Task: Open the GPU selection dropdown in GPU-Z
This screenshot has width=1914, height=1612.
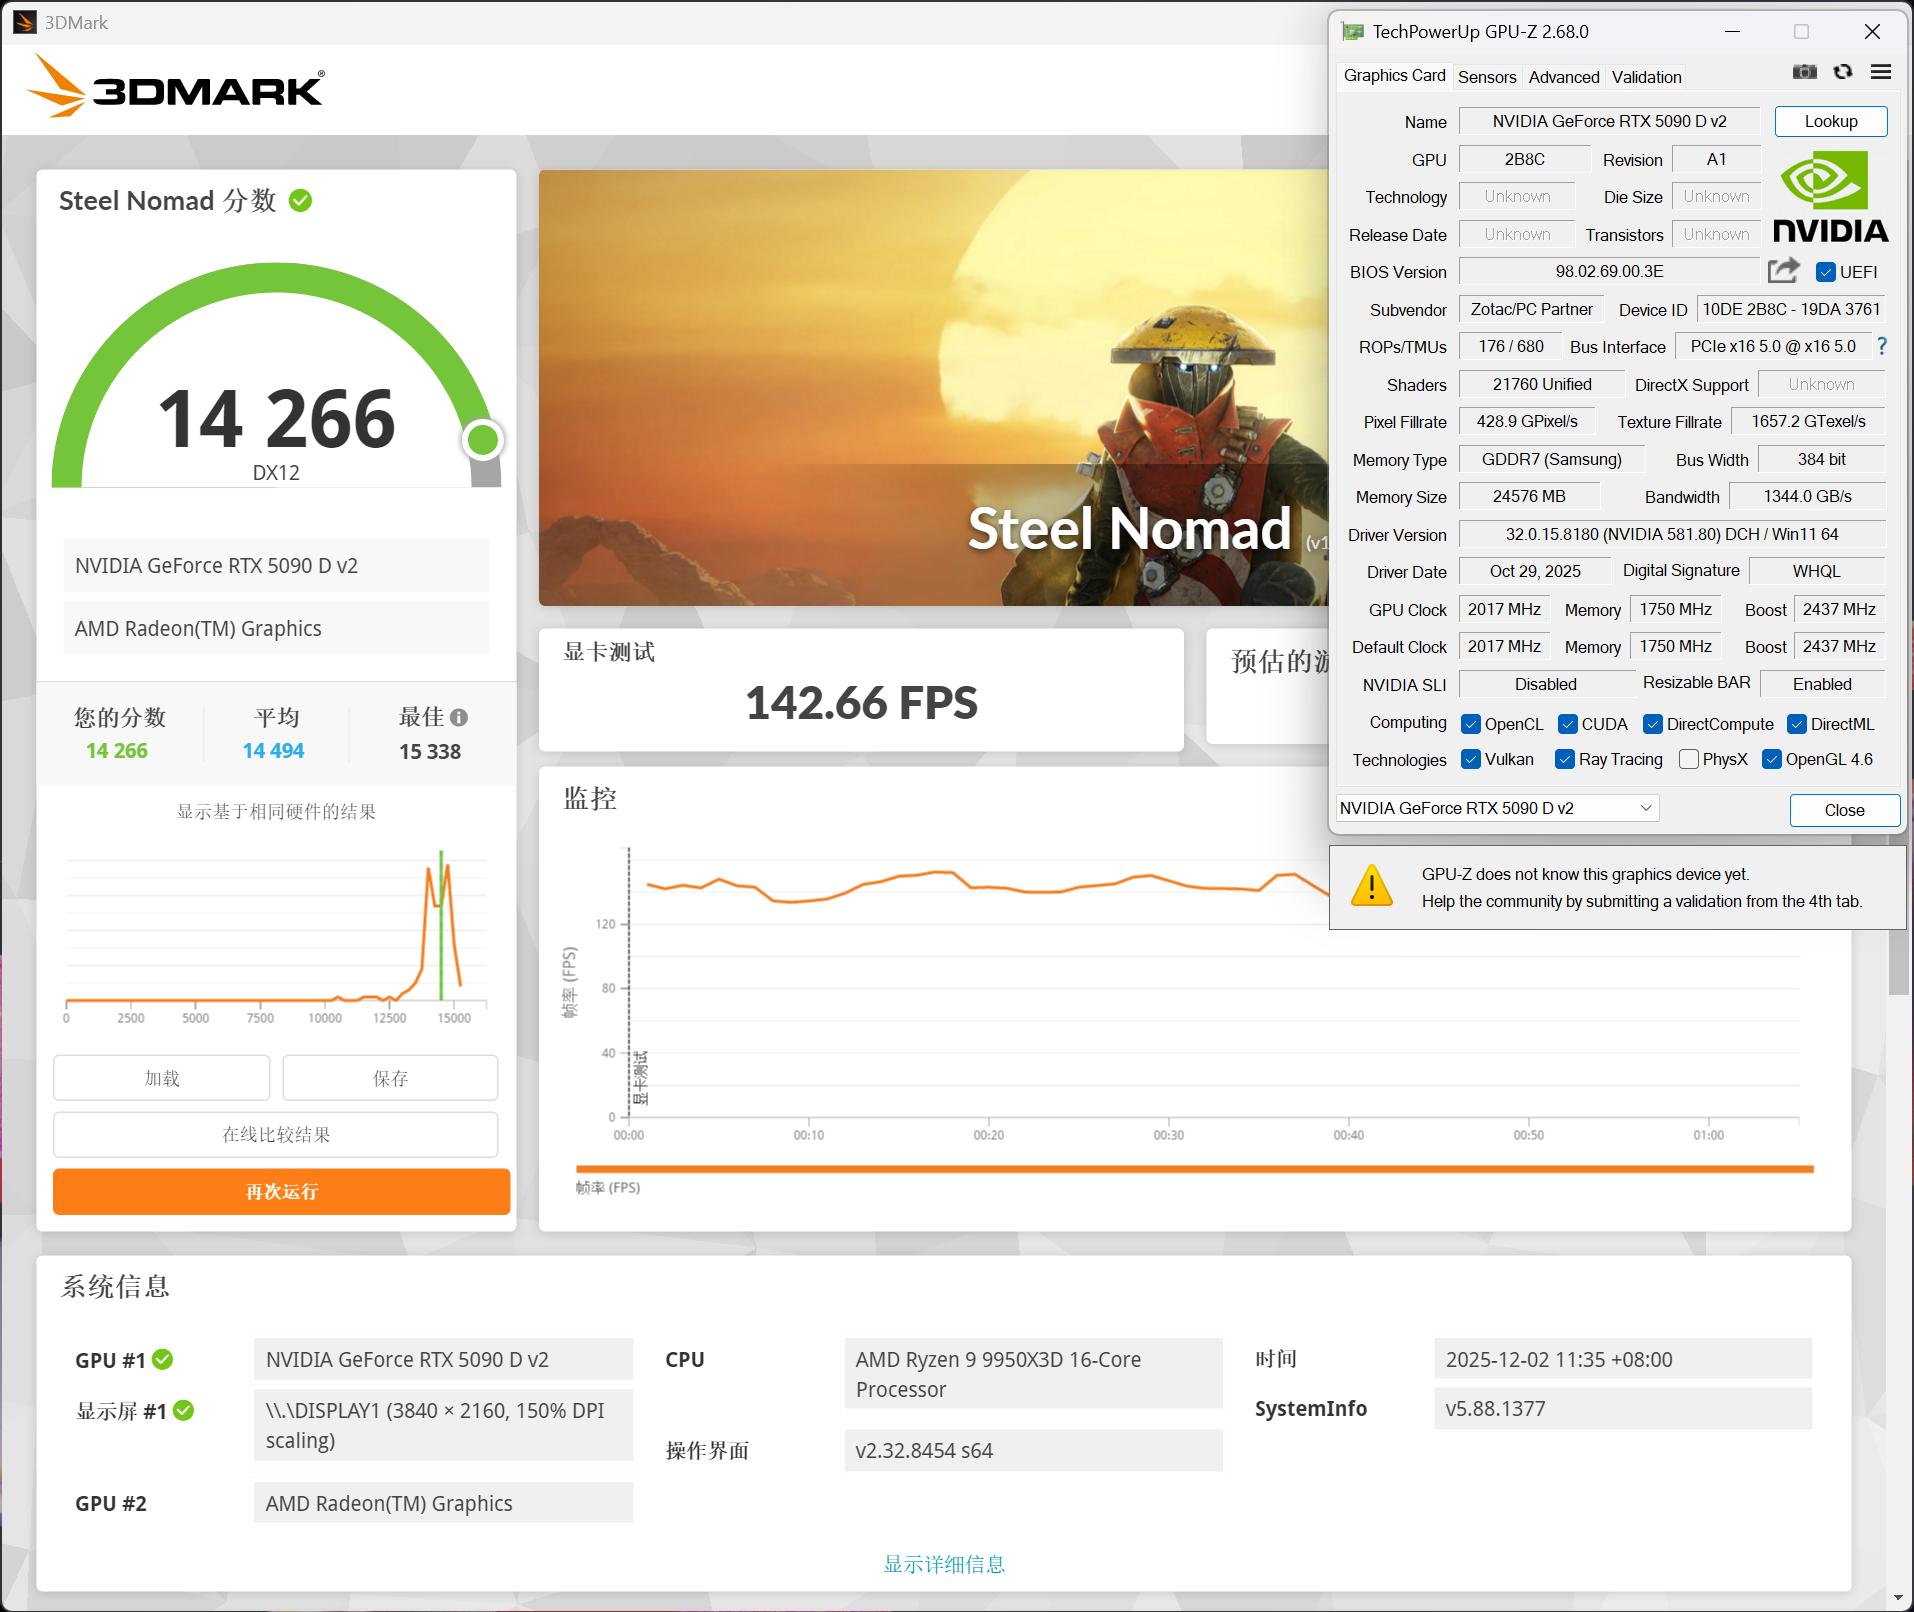Action: click(1497, 808)
